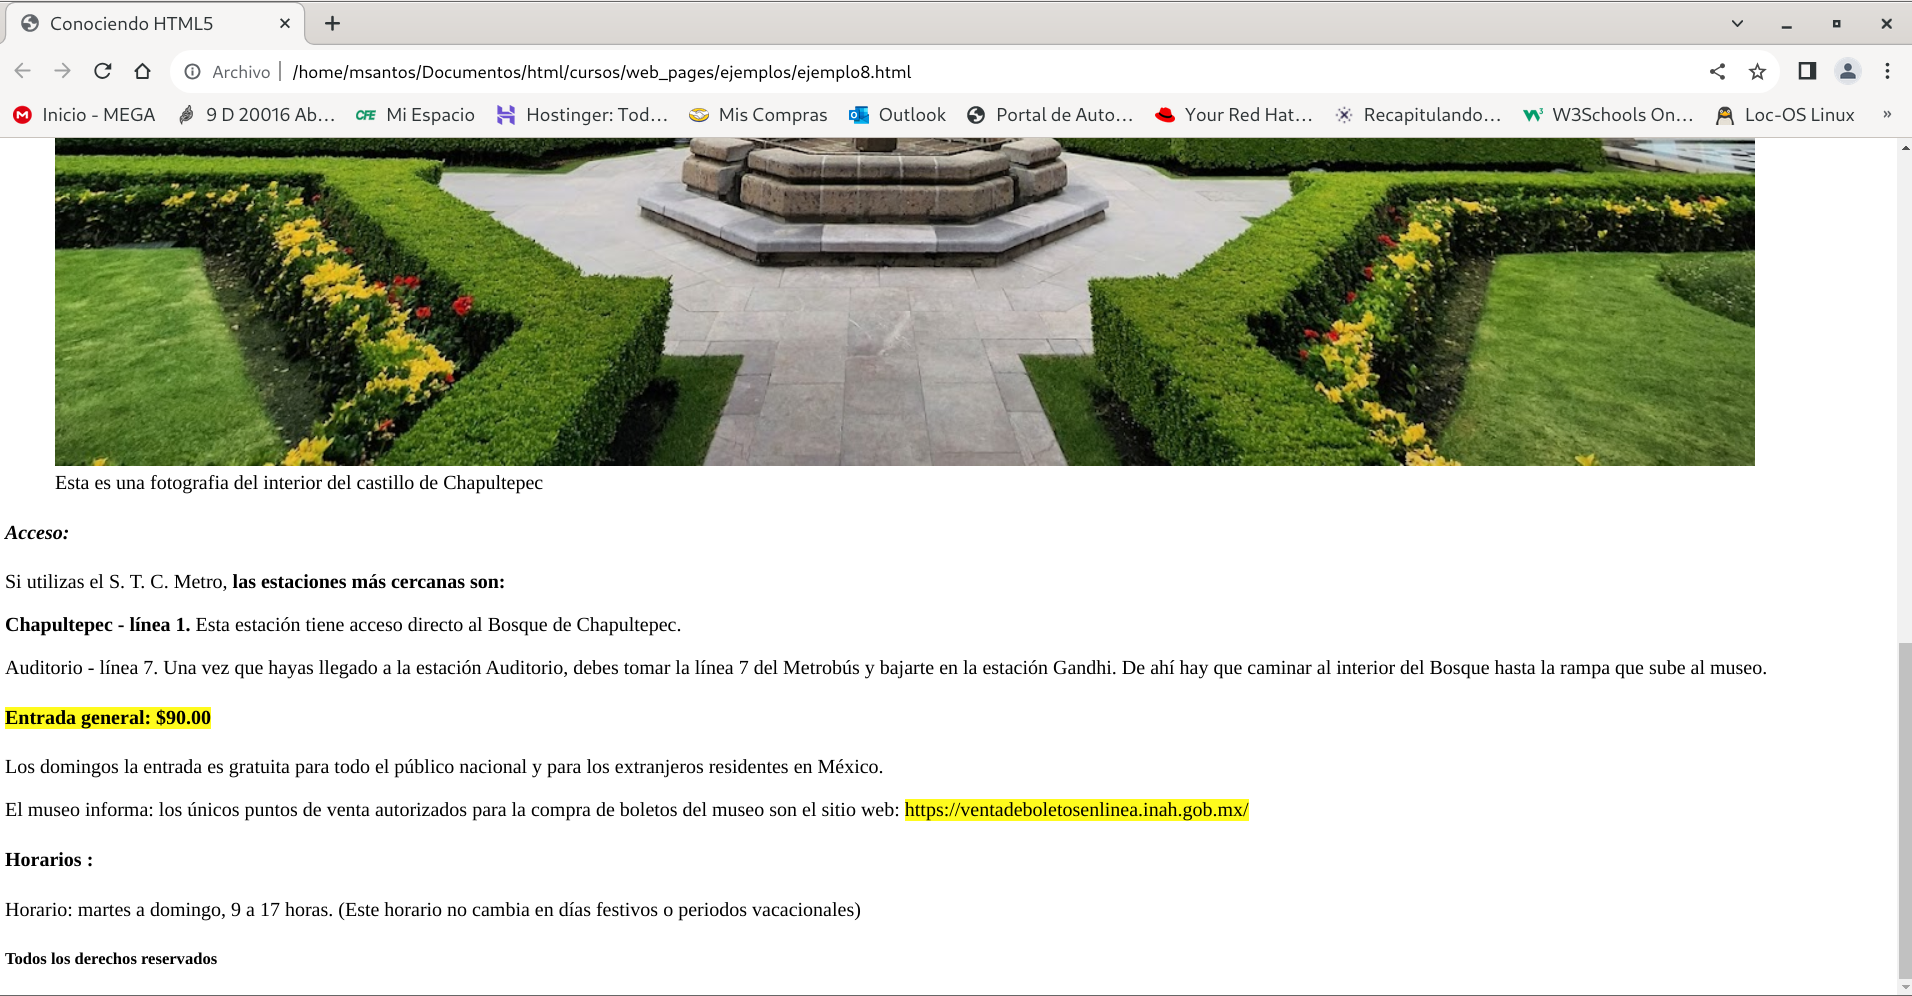This screenshot has width=1912, height=996.
Task: Open a new browser tab
Action: [333, 23]
